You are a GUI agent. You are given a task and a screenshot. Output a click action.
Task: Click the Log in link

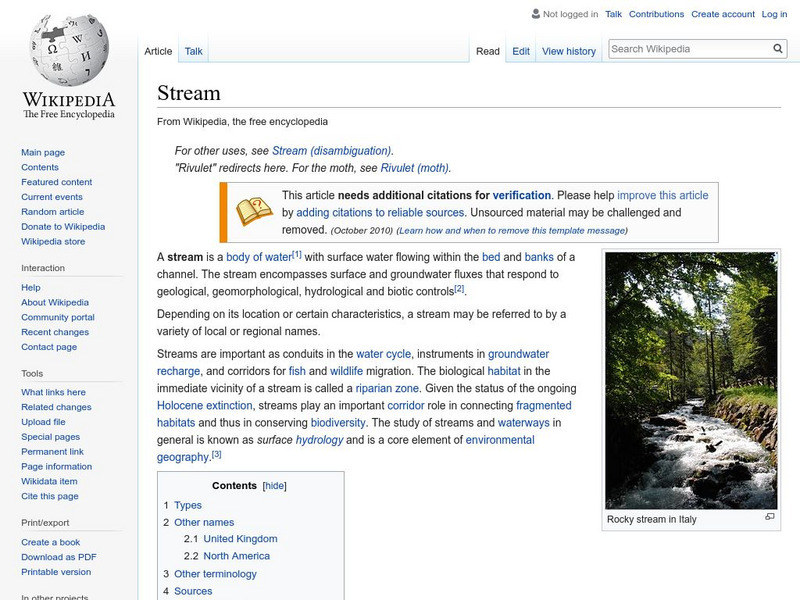[774, 14]
